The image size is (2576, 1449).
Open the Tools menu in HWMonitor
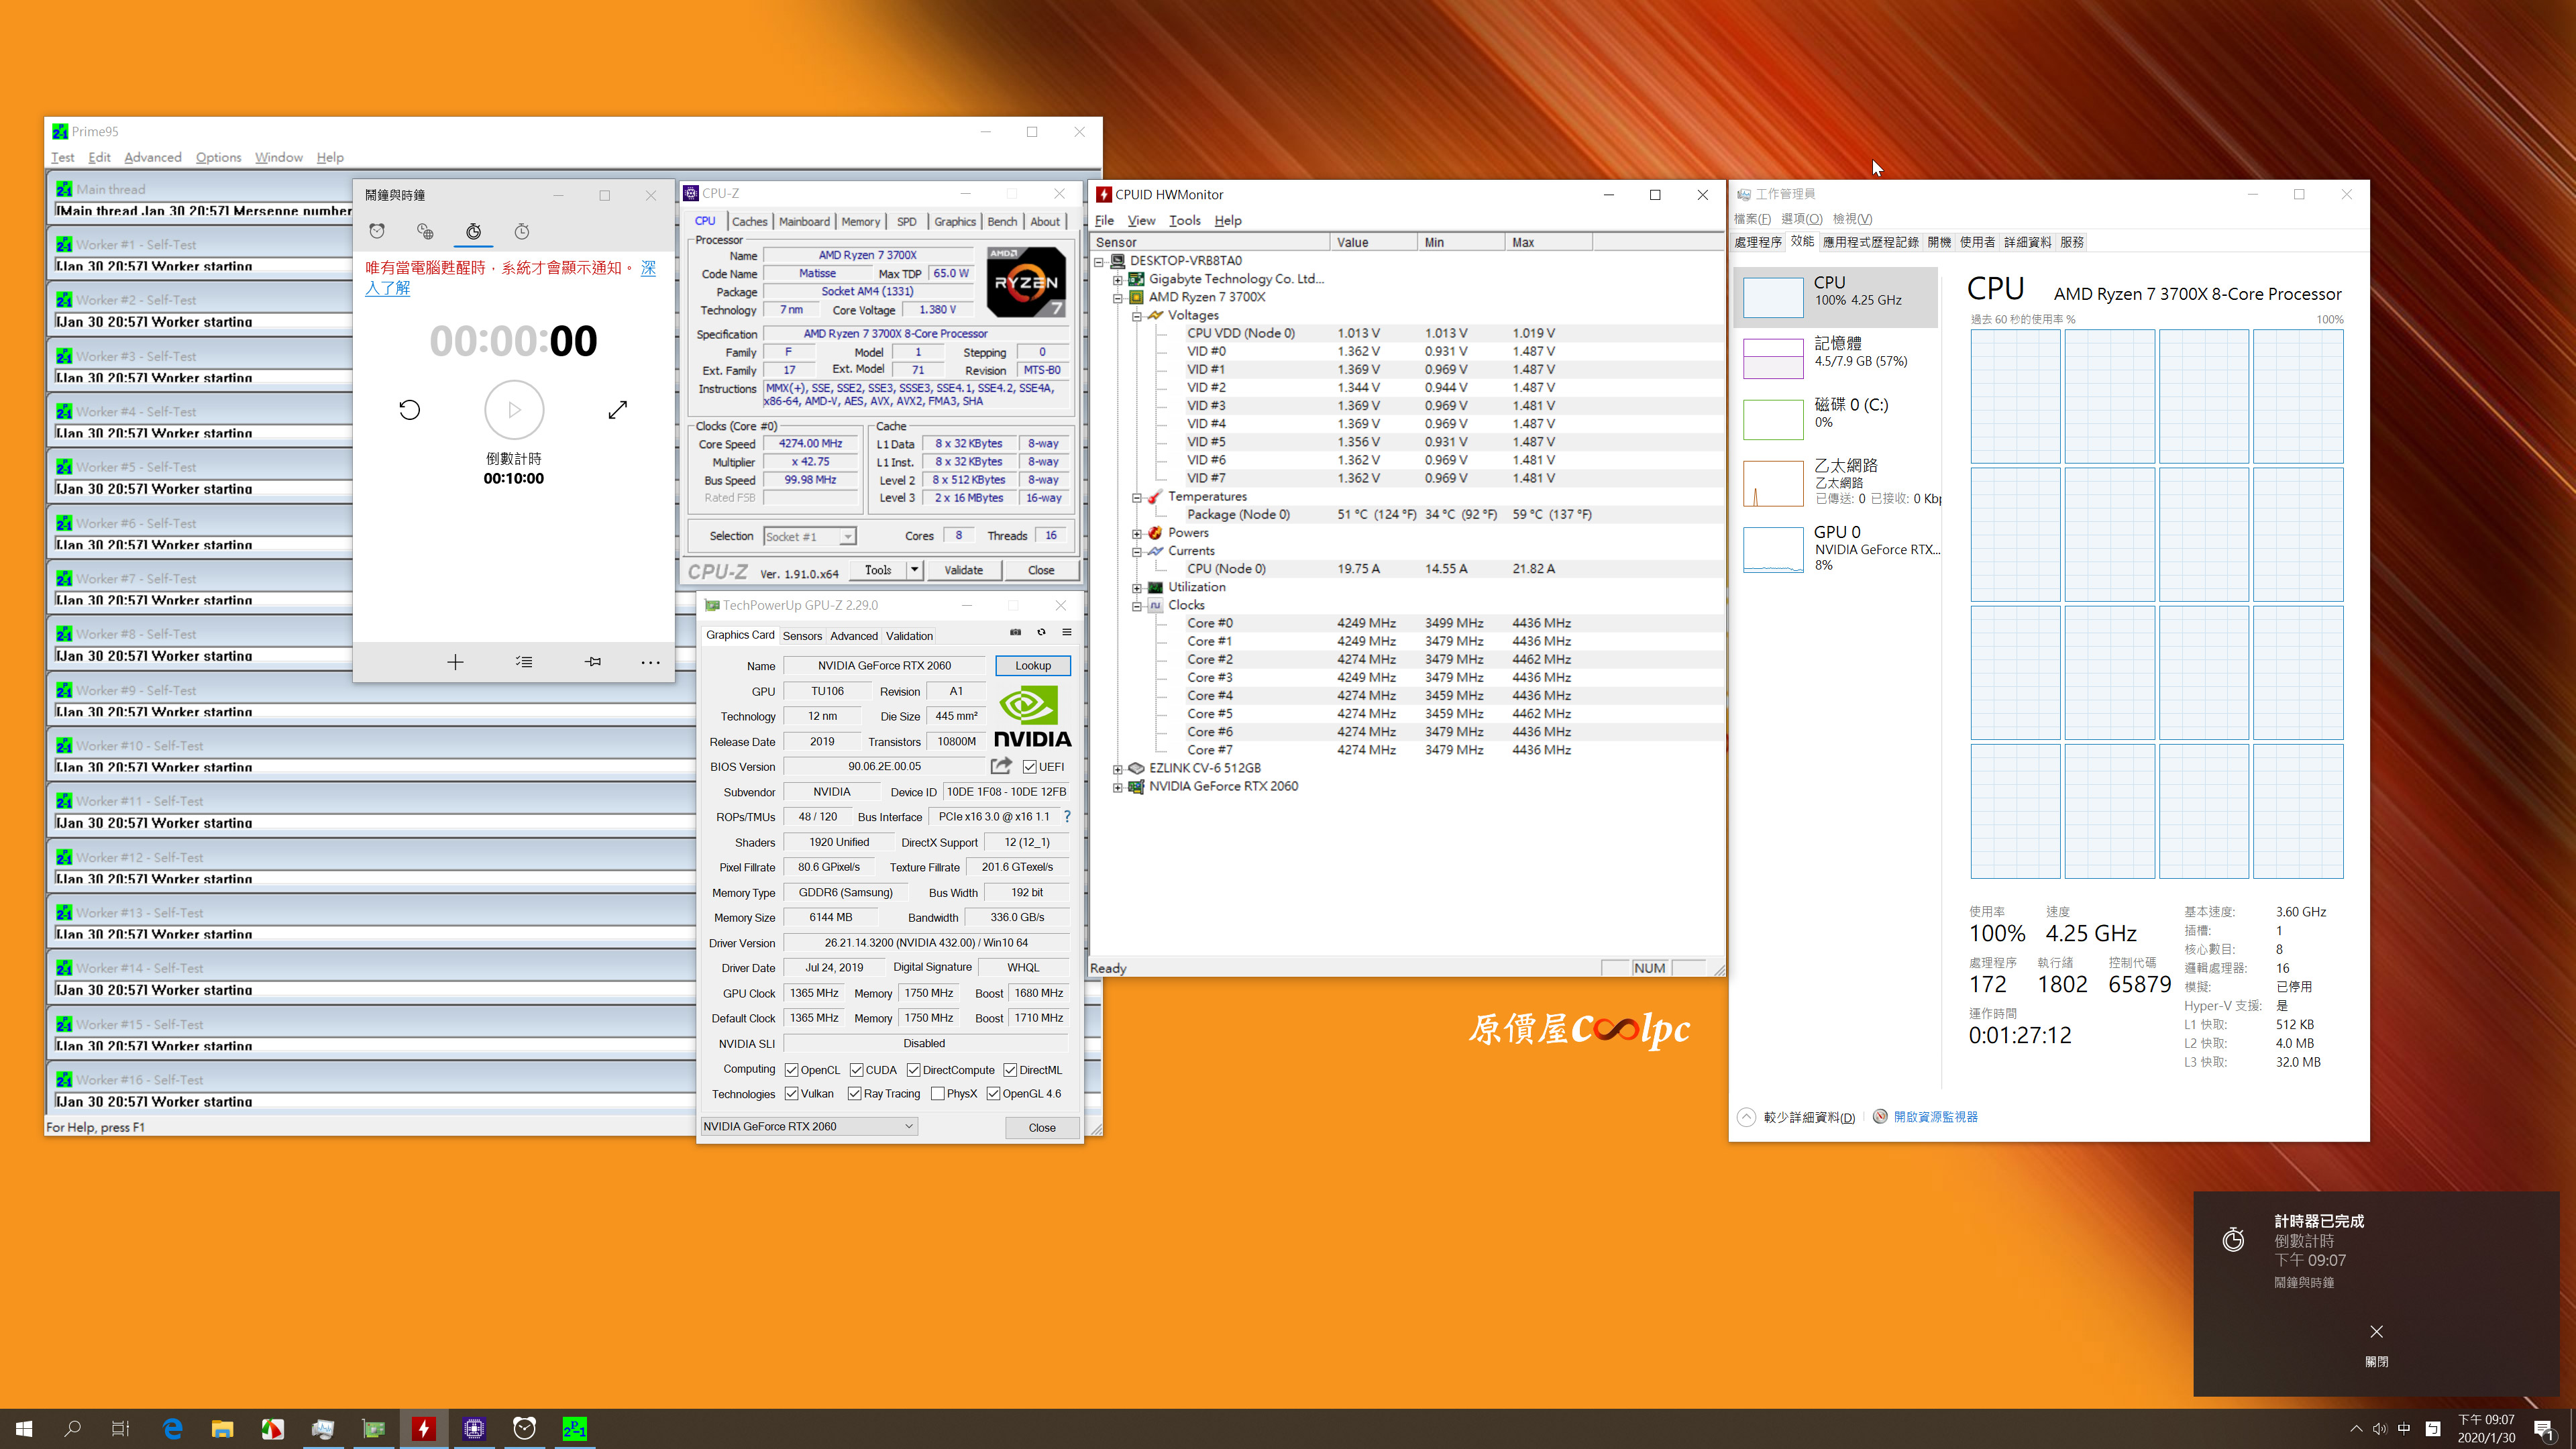pyautogui.click(x=1184, y=220)
